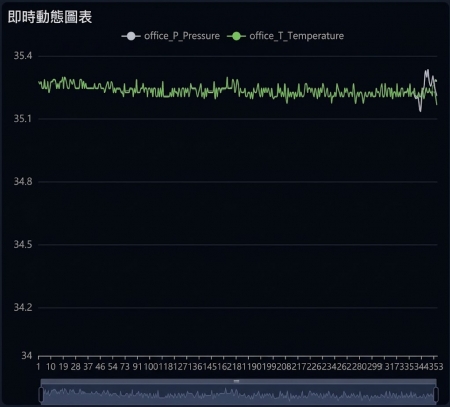The image size is (450, 407).
Task: Click the x-axis label 10
Action: (x=51, y=367)
